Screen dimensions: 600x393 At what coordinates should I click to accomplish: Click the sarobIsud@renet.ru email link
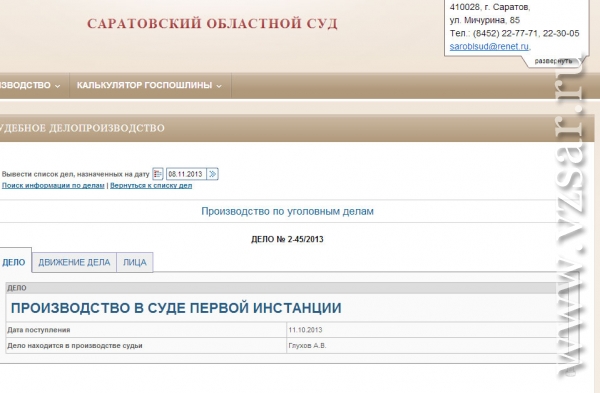(x=489, y=46)
